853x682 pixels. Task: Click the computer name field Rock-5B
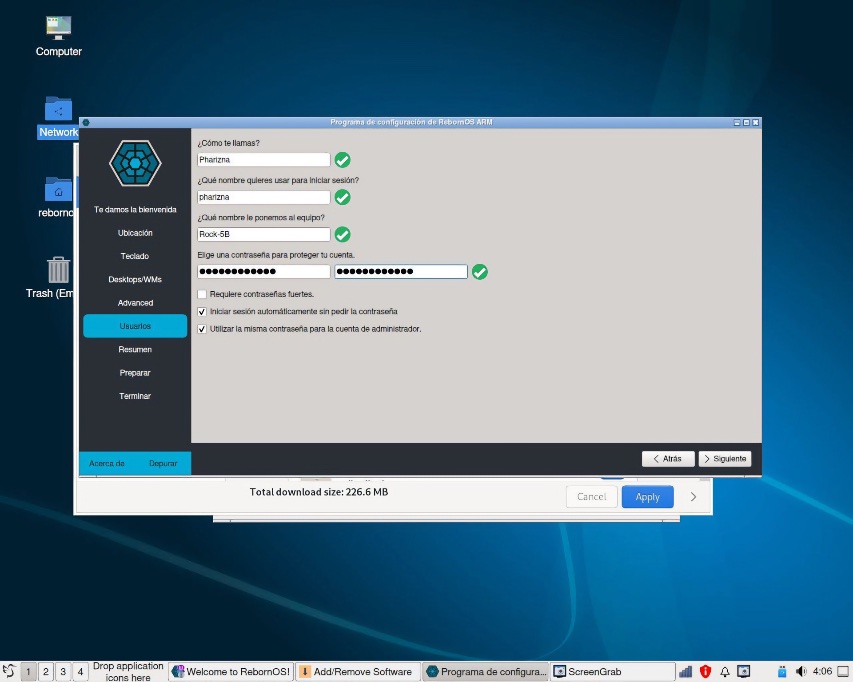pyautogui.click(x=264, y=234)
